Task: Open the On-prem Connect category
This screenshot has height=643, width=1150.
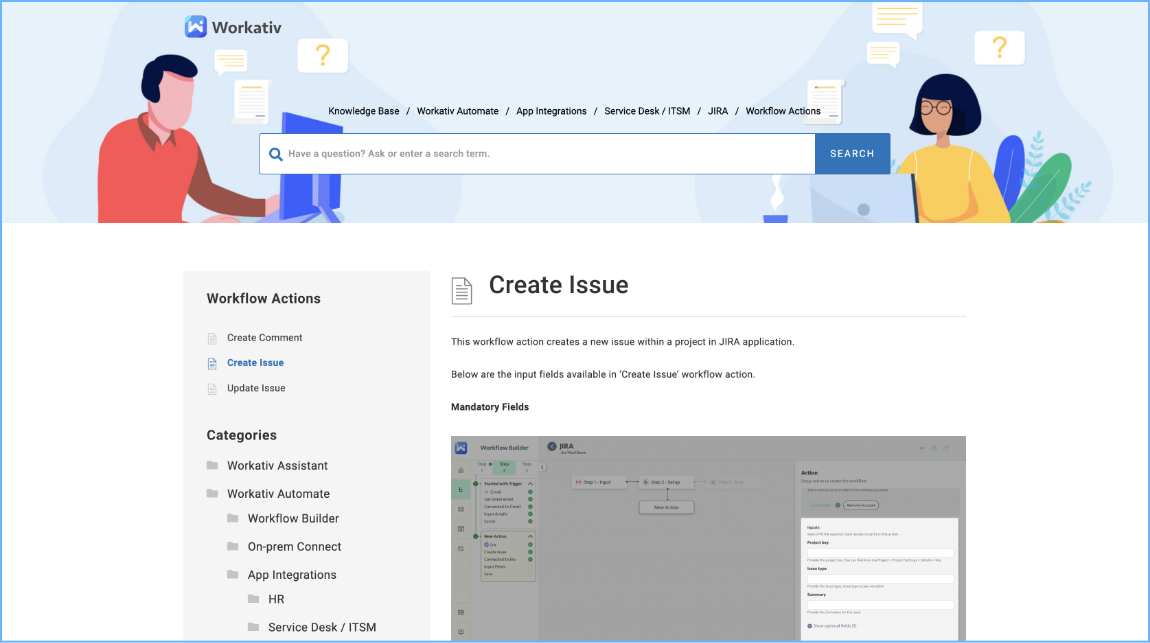Action: click(294, 547)
